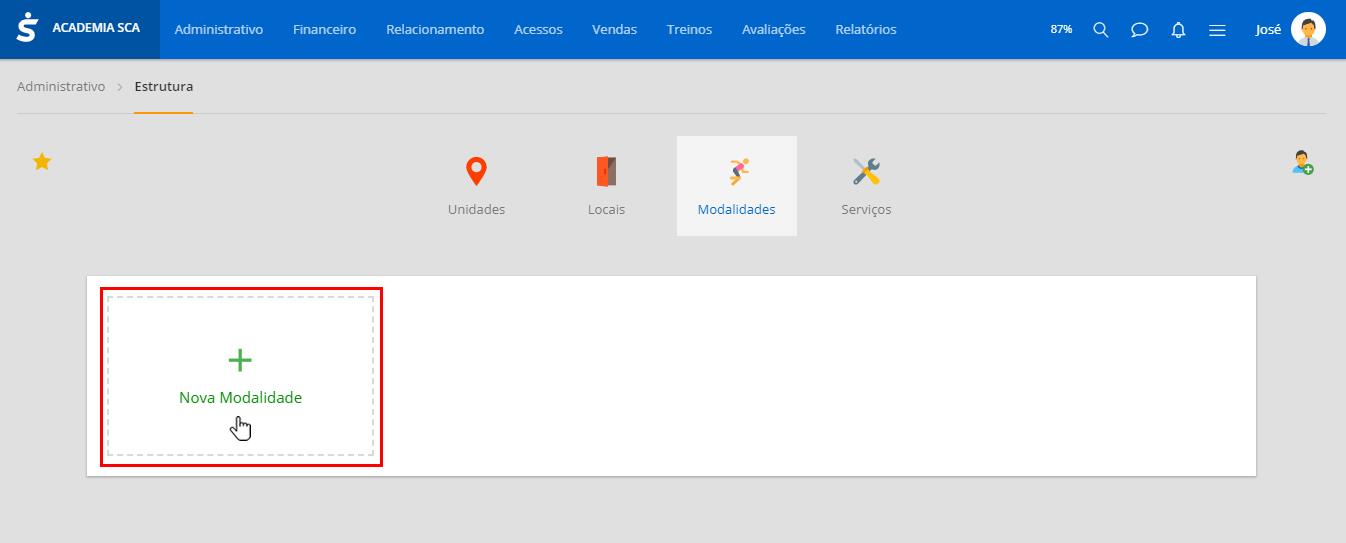
Task: Select the Modalidades runner icon
Action: coord(737,172)
